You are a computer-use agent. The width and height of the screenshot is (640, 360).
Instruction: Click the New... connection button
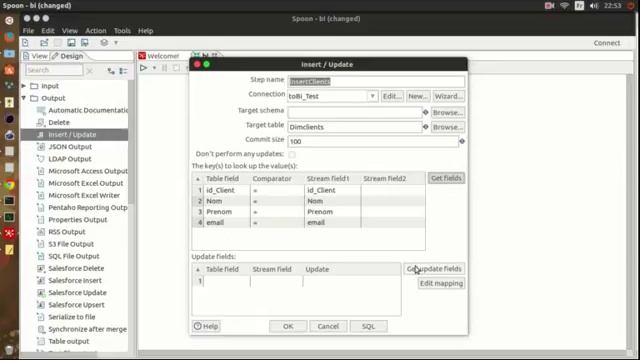(x=417, y=96)
